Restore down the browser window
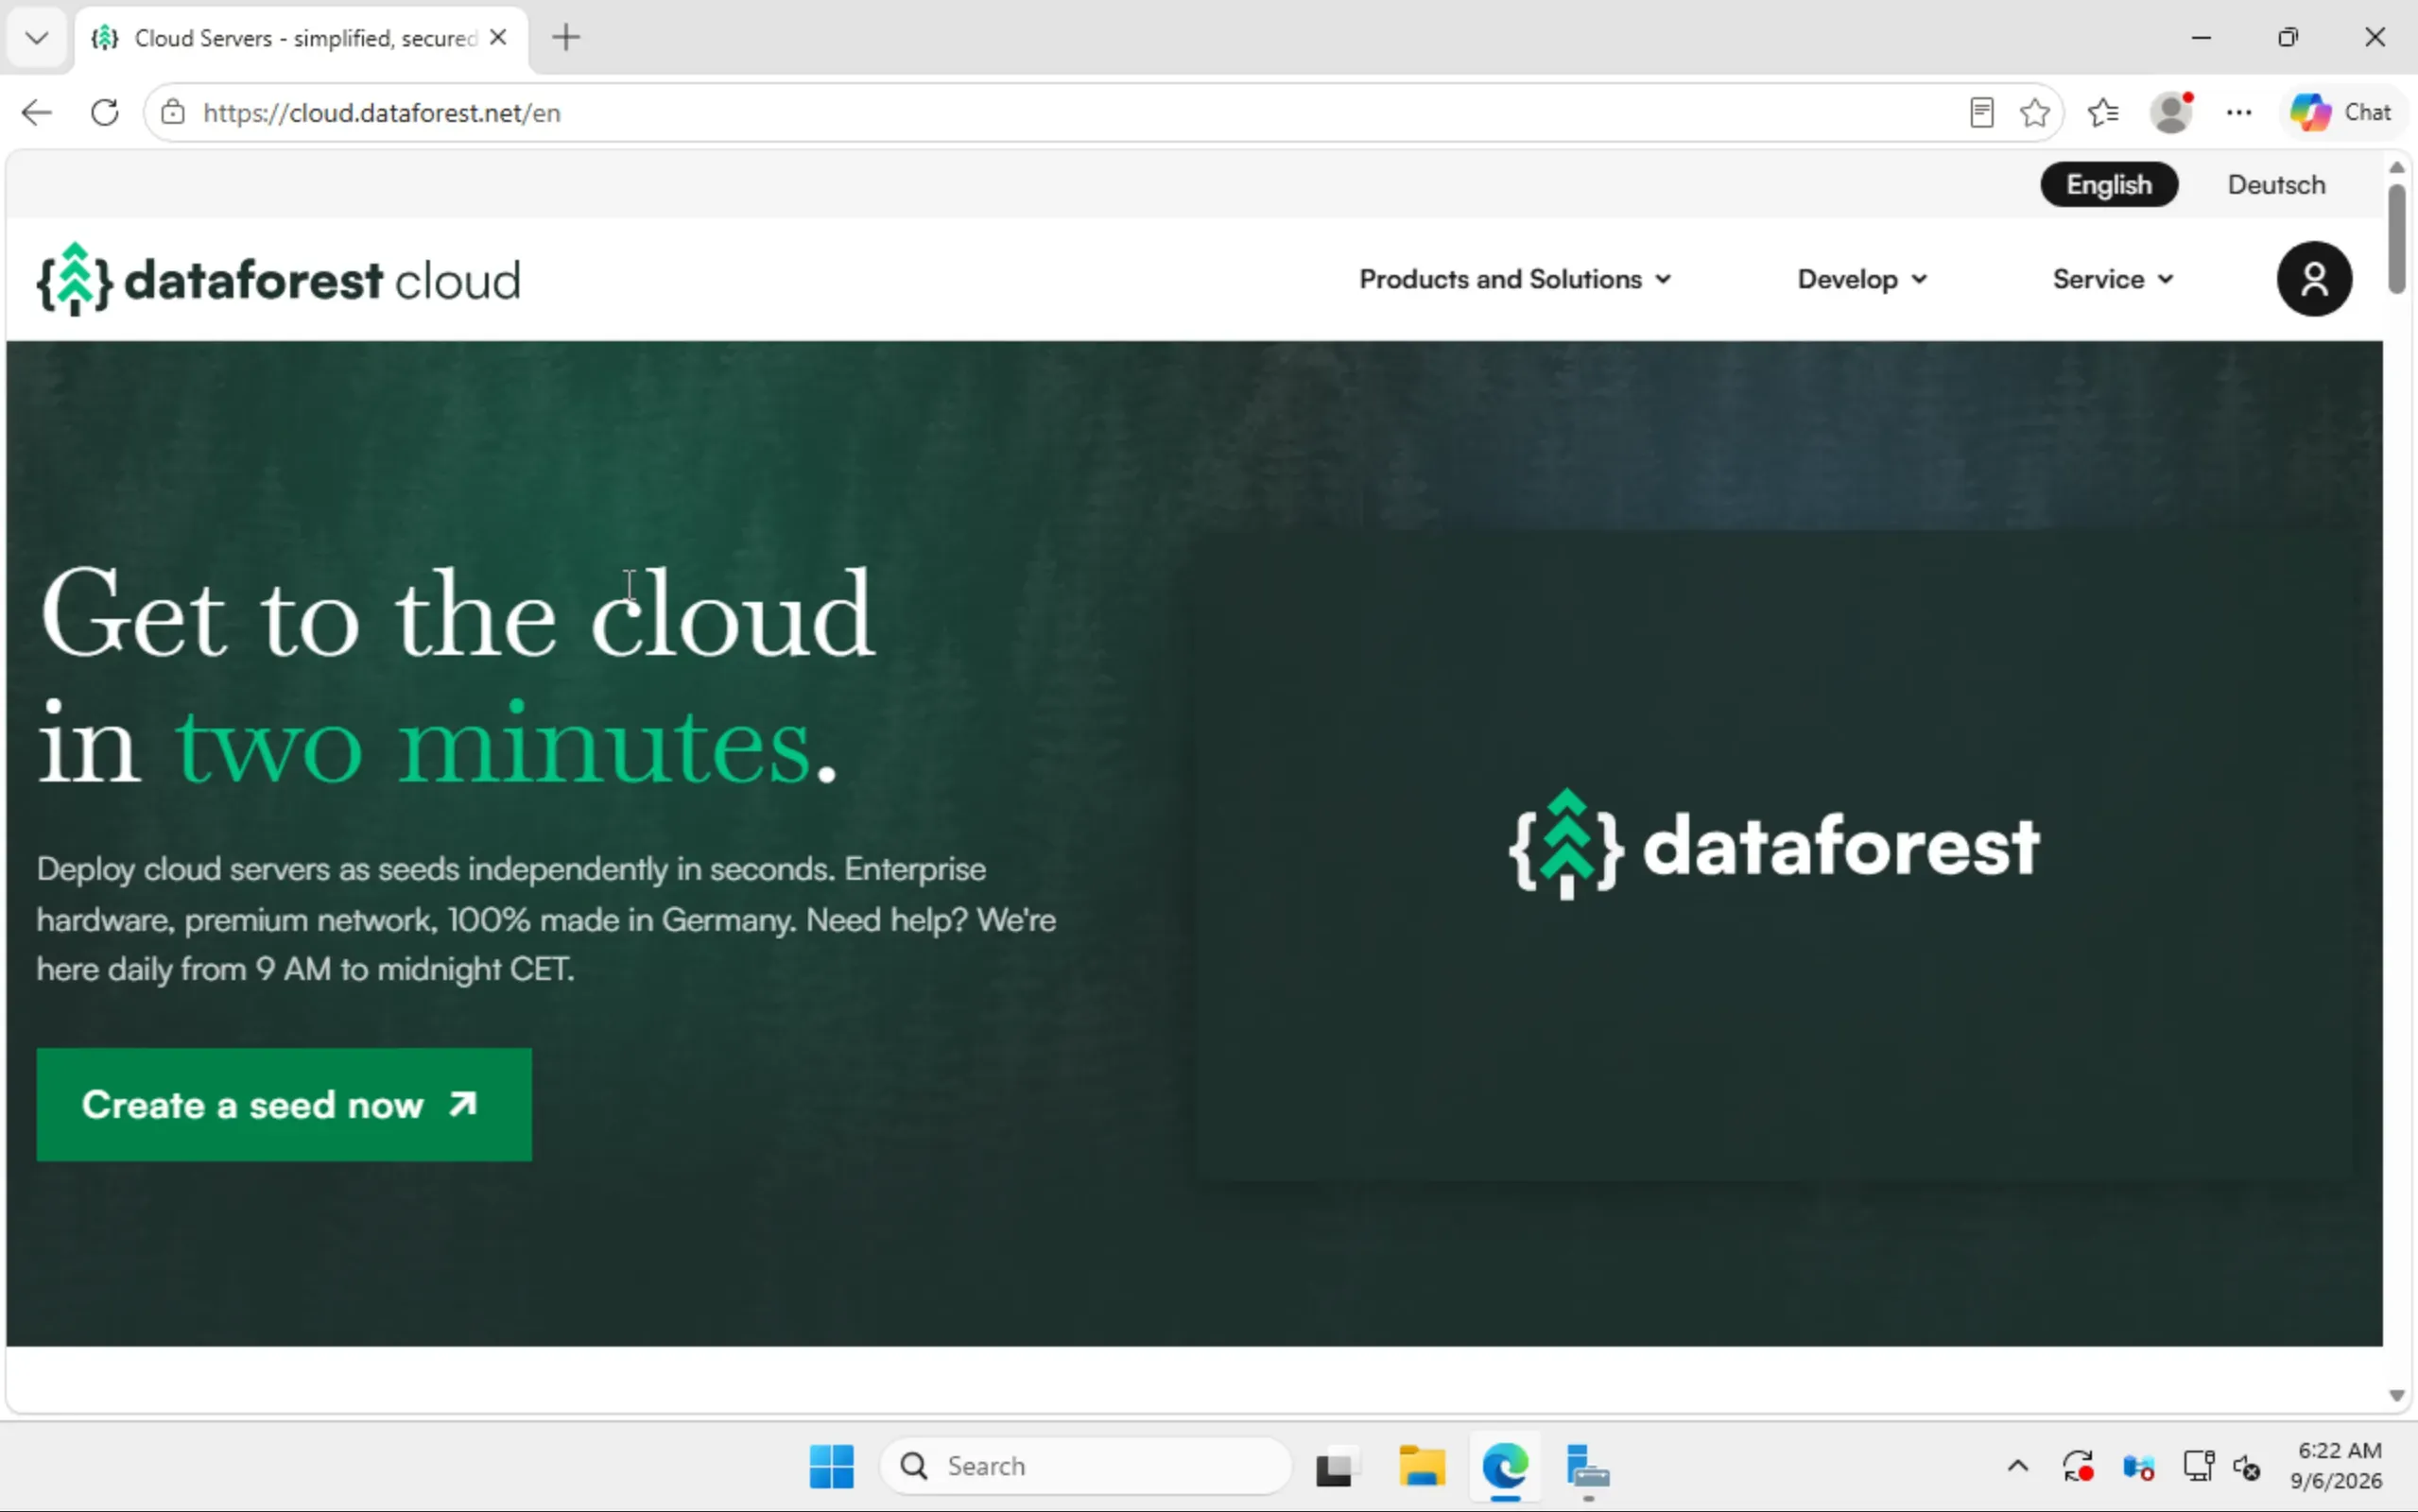The height and width of the screenshot is (1512, 2418). [2288, 38]
